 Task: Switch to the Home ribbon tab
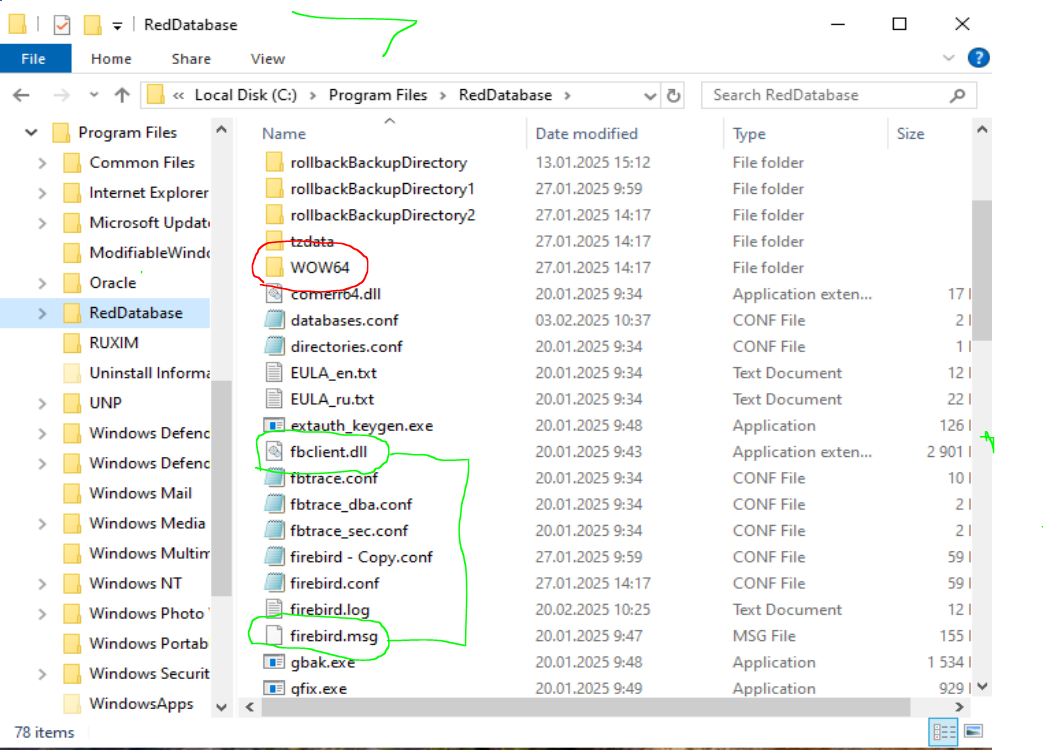click(111, 59)
